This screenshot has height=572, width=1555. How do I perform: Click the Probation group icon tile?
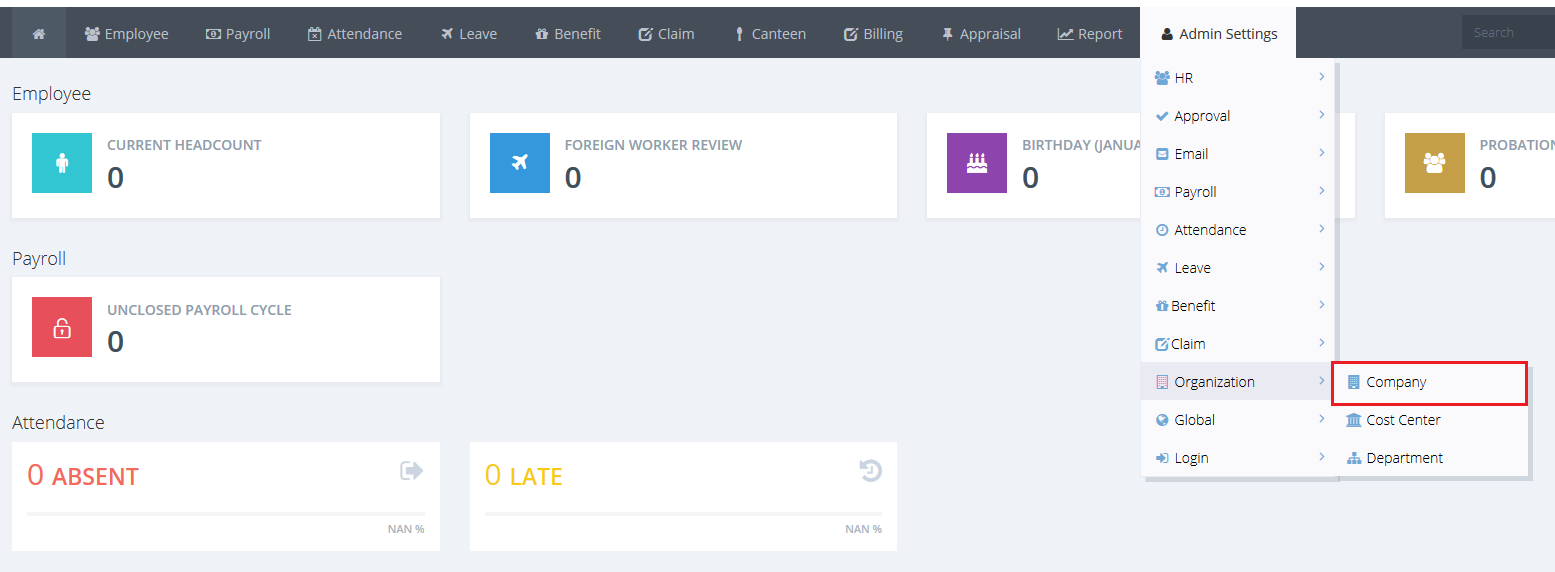(1434, 163)
